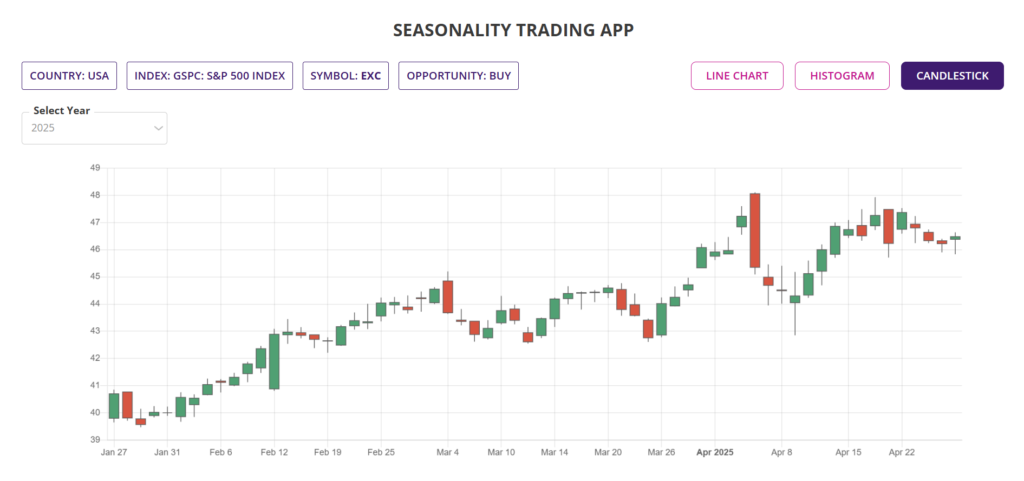Select the tall green candle at Mar 26
This screenshot has height=481, width=1024.
click(x=661, y=319)
